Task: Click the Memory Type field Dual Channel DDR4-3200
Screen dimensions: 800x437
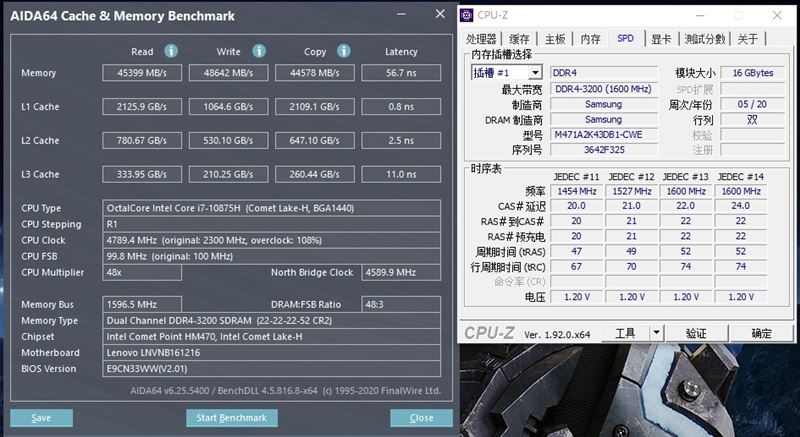Action: [x=271, y=320]
